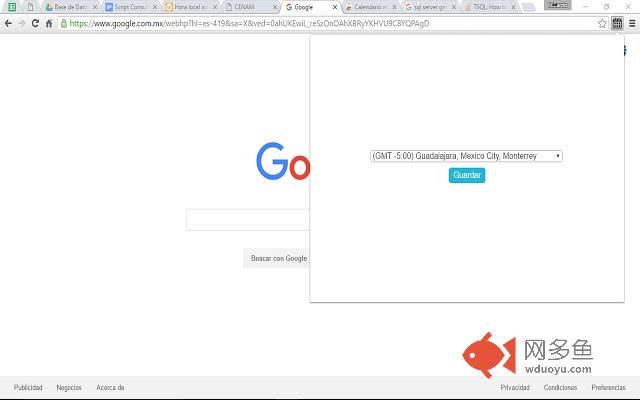Close the browser window
This screenshot has width=640, height=400.
(629, 7)
